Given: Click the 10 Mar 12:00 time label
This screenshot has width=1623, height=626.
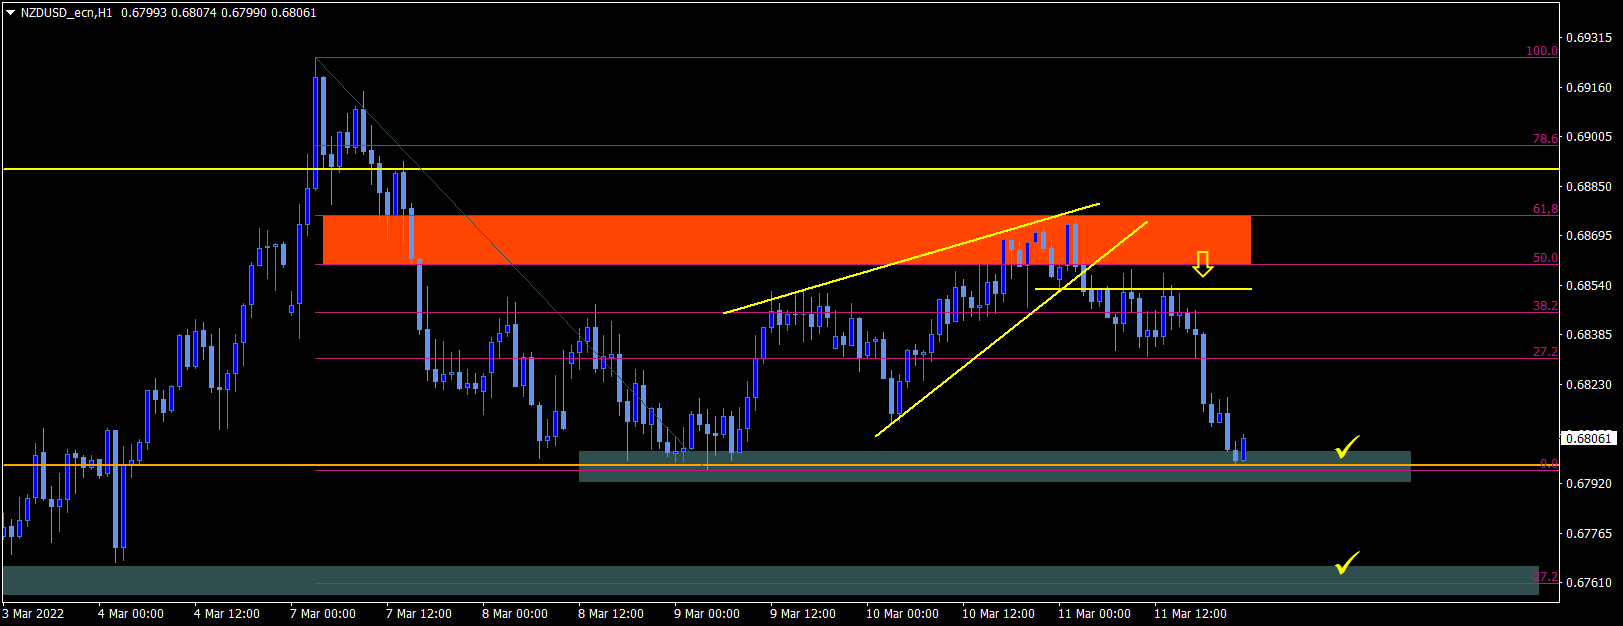Looking at the screenshot, I should [x=998, y=614].
